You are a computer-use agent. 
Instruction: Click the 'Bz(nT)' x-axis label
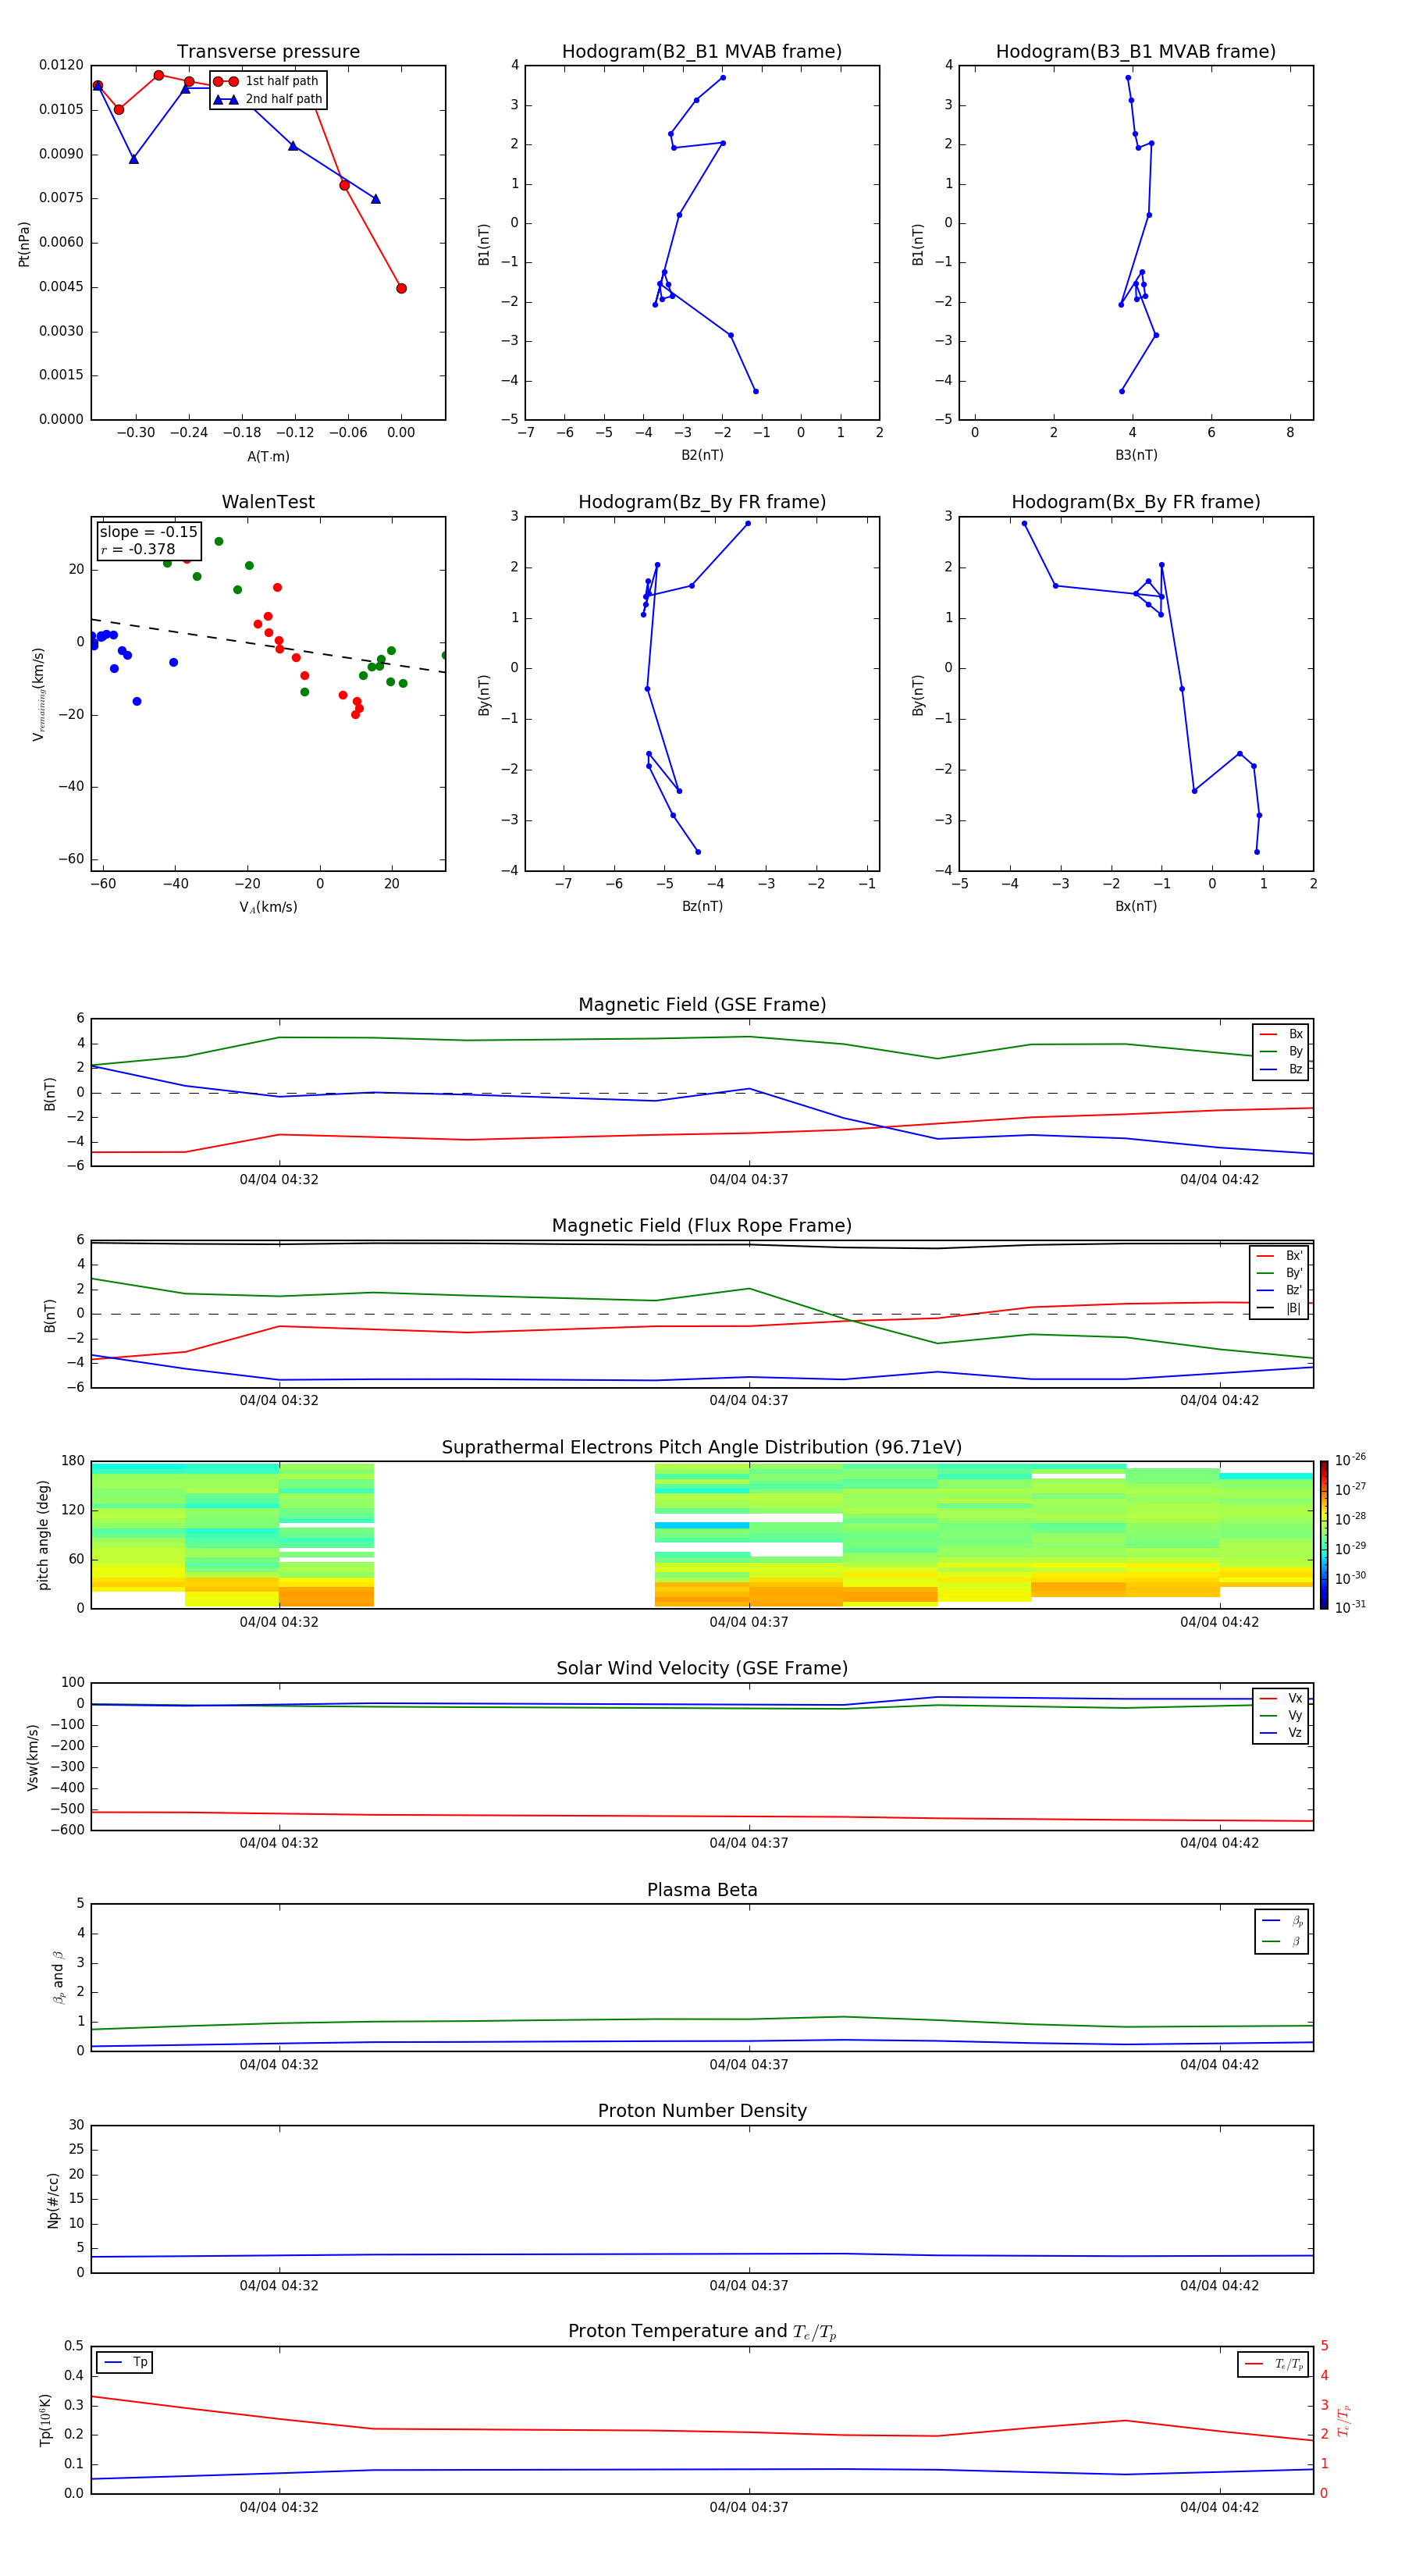click(x=702, y=906)
